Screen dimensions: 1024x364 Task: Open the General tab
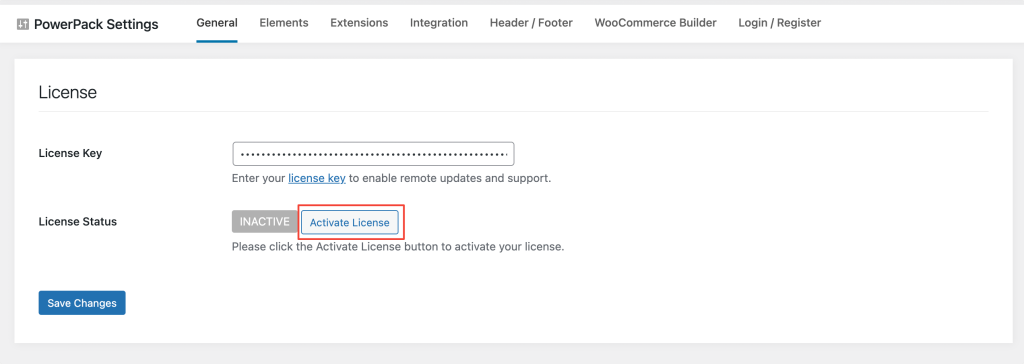[x=217, y=23]
